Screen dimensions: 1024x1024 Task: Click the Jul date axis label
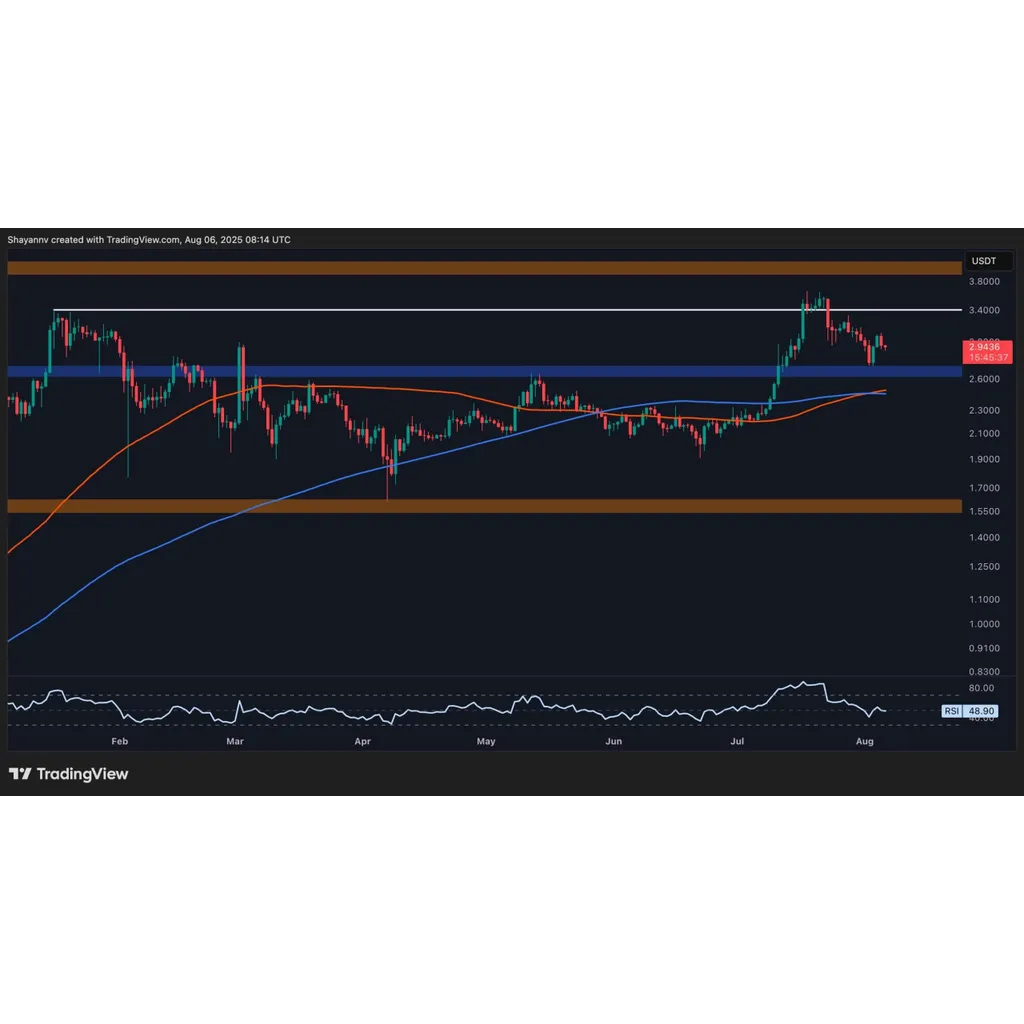pyautogui.click(x=737, y=741)
